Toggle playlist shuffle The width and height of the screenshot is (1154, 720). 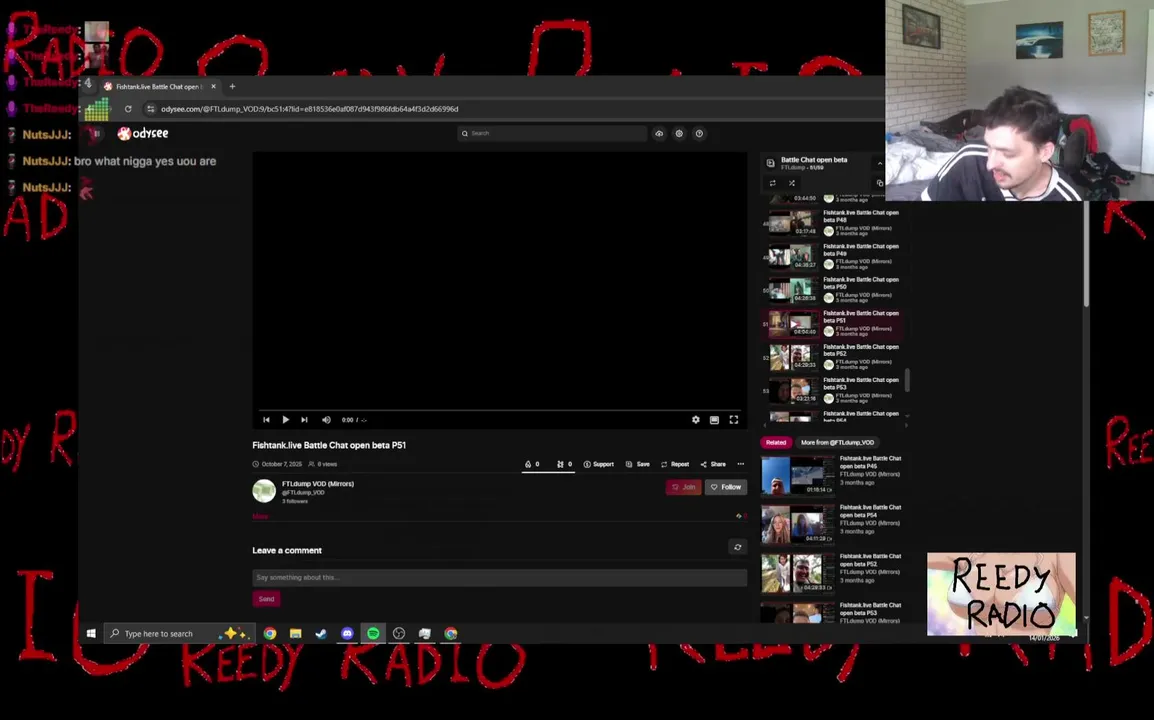click(792, 183)
